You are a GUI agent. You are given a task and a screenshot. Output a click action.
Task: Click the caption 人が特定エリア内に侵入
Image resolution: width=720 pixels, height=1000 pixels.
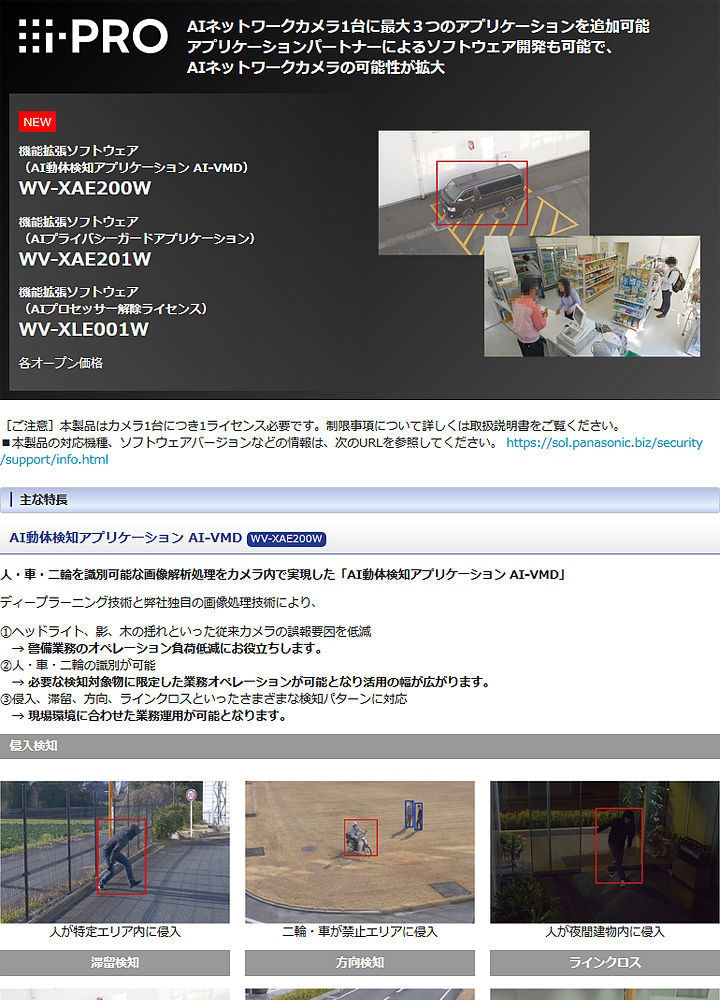click(114, 932)
